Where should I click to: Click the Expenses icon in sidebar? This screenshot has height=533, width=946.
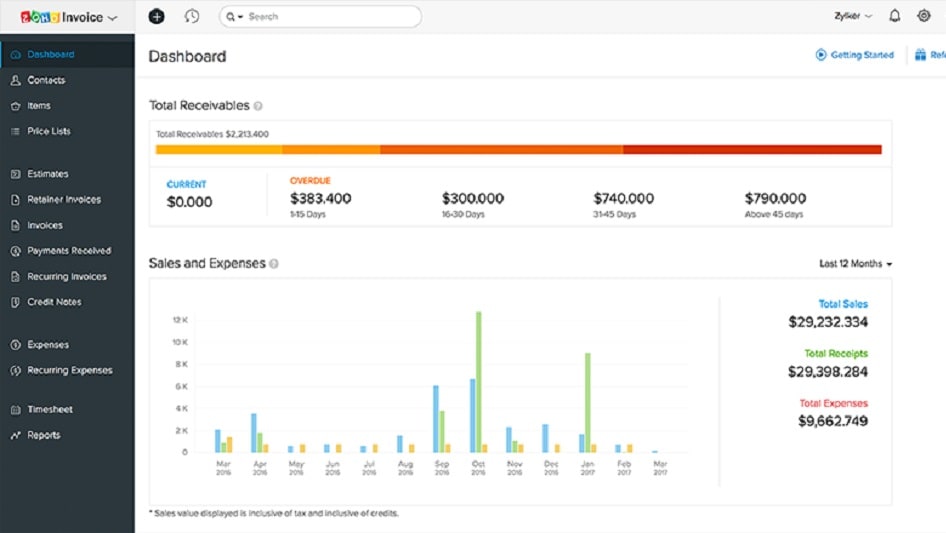tap(16, 345)
